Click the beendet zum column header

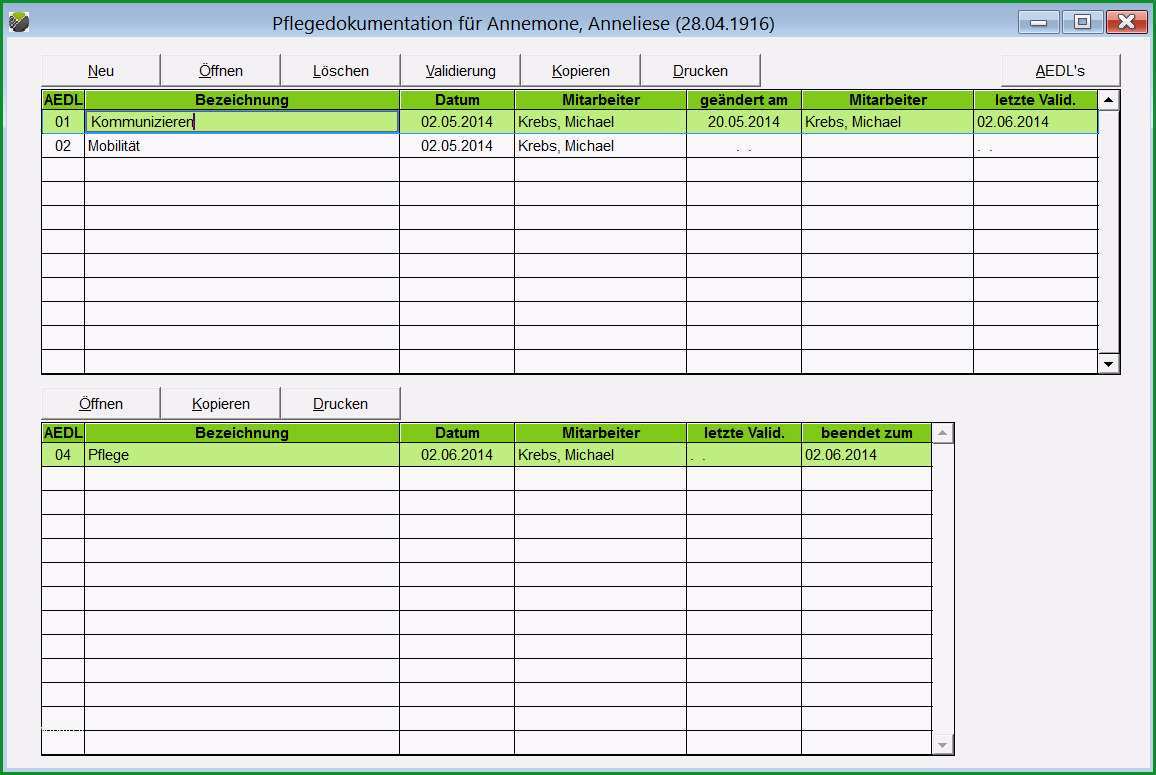[866, 433]
